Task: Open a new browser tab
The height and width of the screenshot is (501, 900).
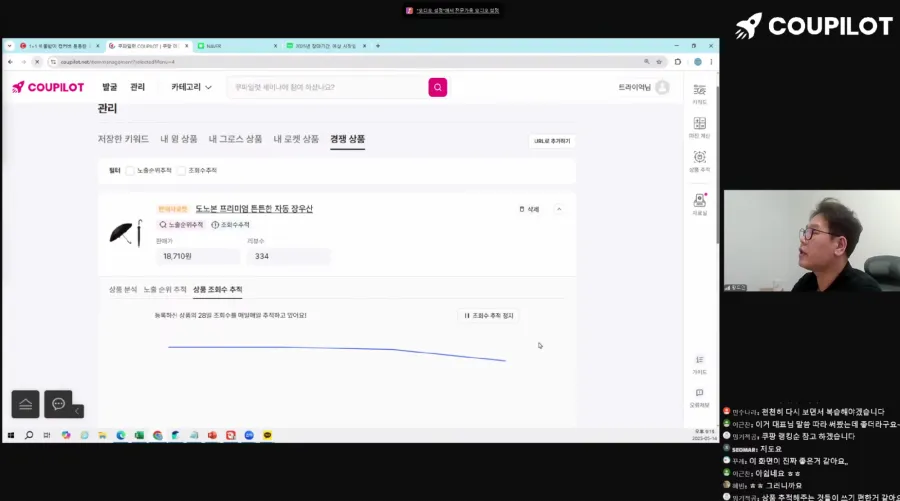Action: point(378,46)
